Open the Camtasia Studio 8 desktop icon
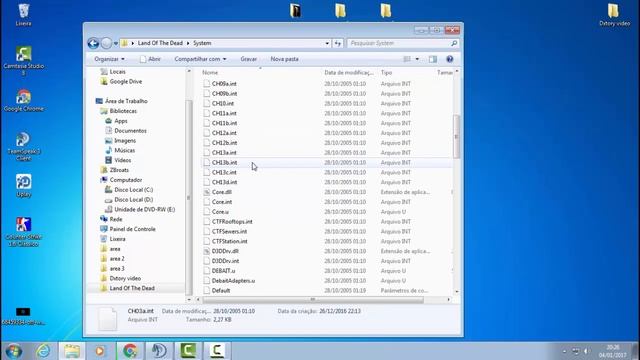This screenshot has width=640, height=360. (23, 61)
